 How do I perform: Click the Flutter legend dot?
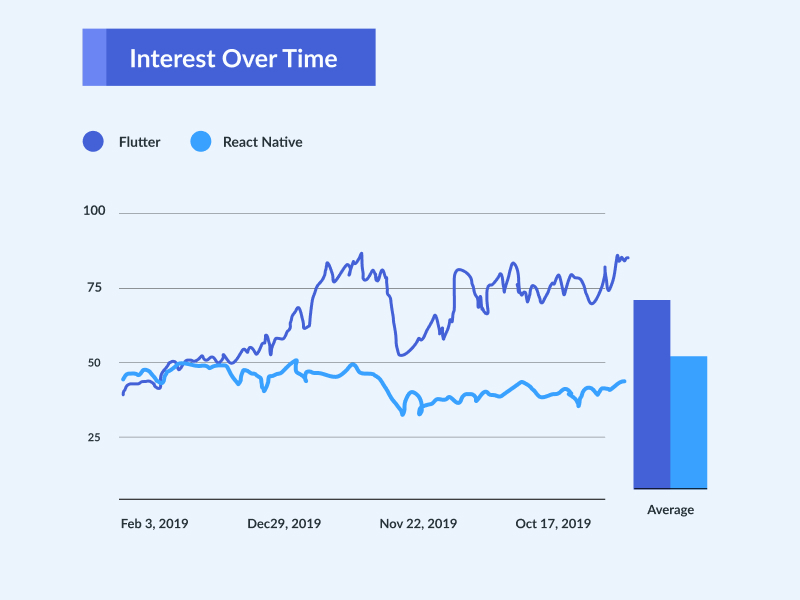(93, 141)
